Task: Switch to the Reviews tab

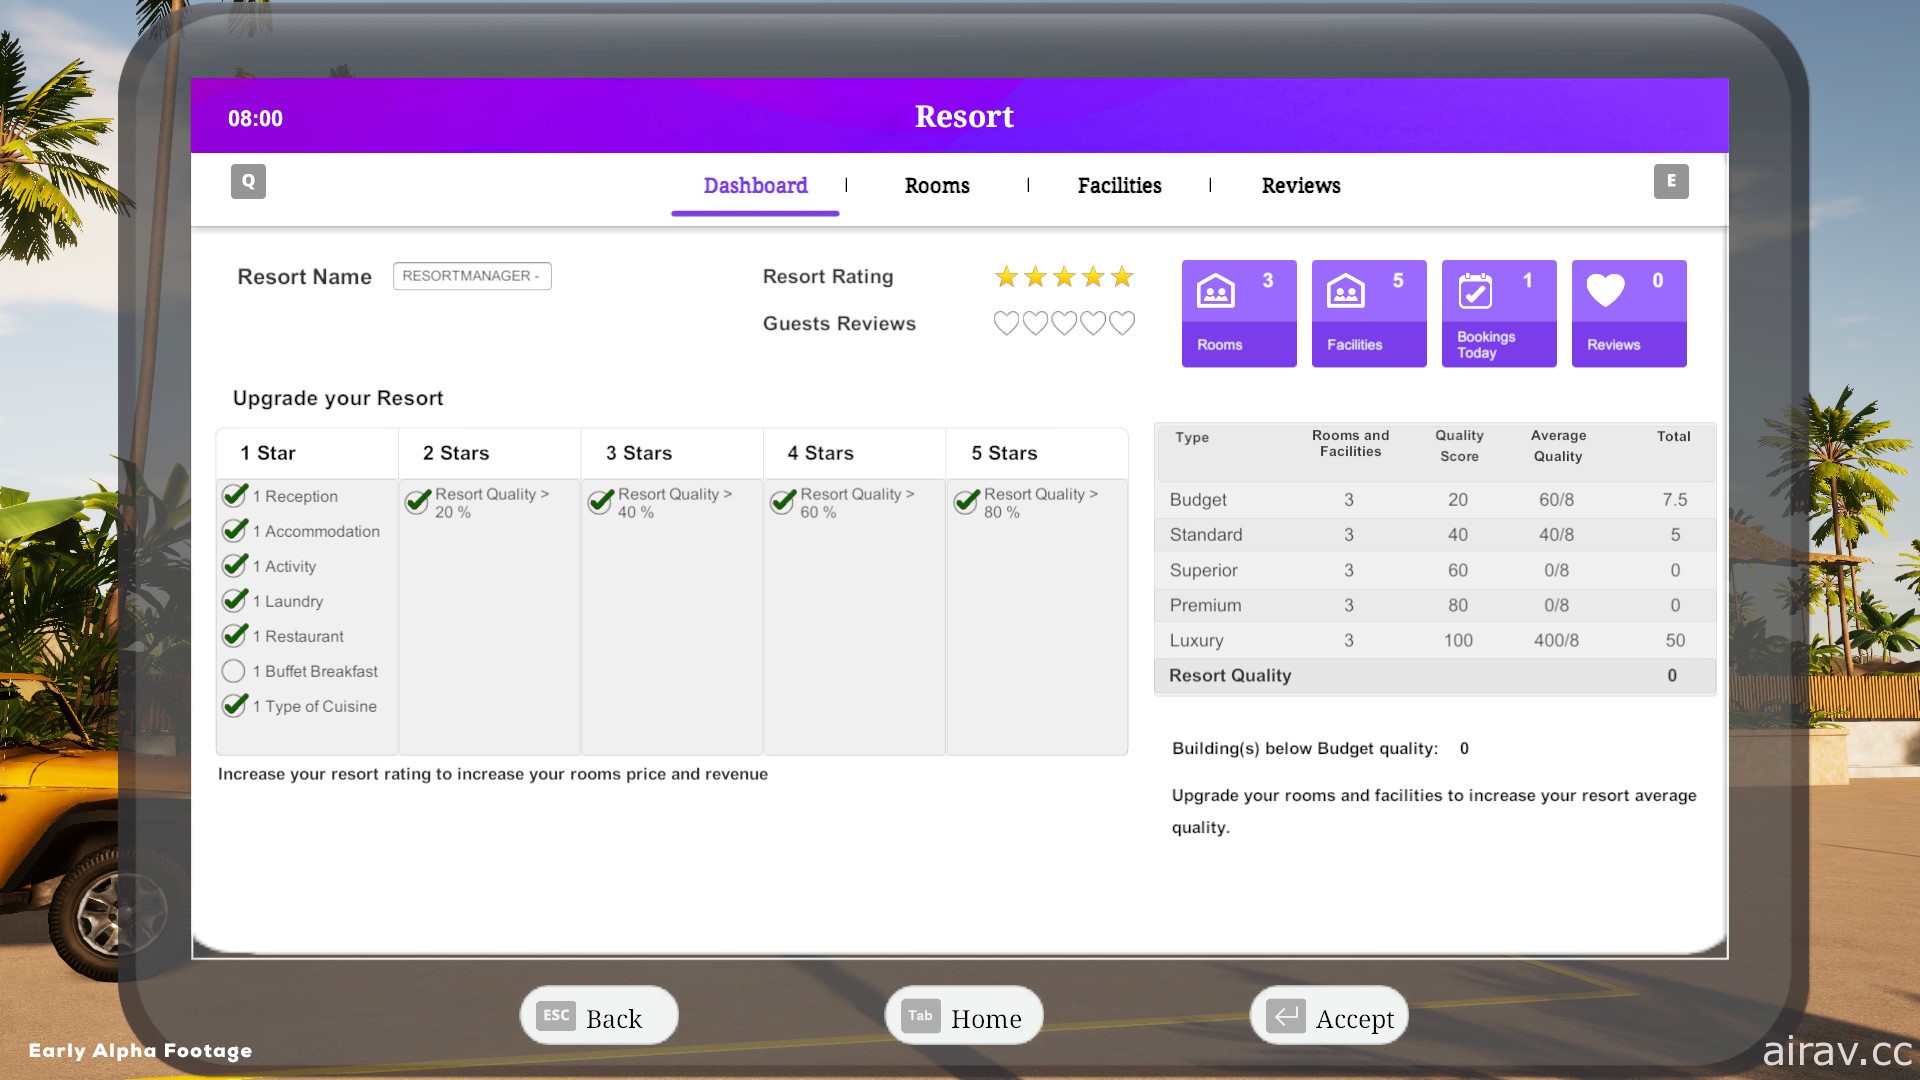Action: (x=1299, y=185)
